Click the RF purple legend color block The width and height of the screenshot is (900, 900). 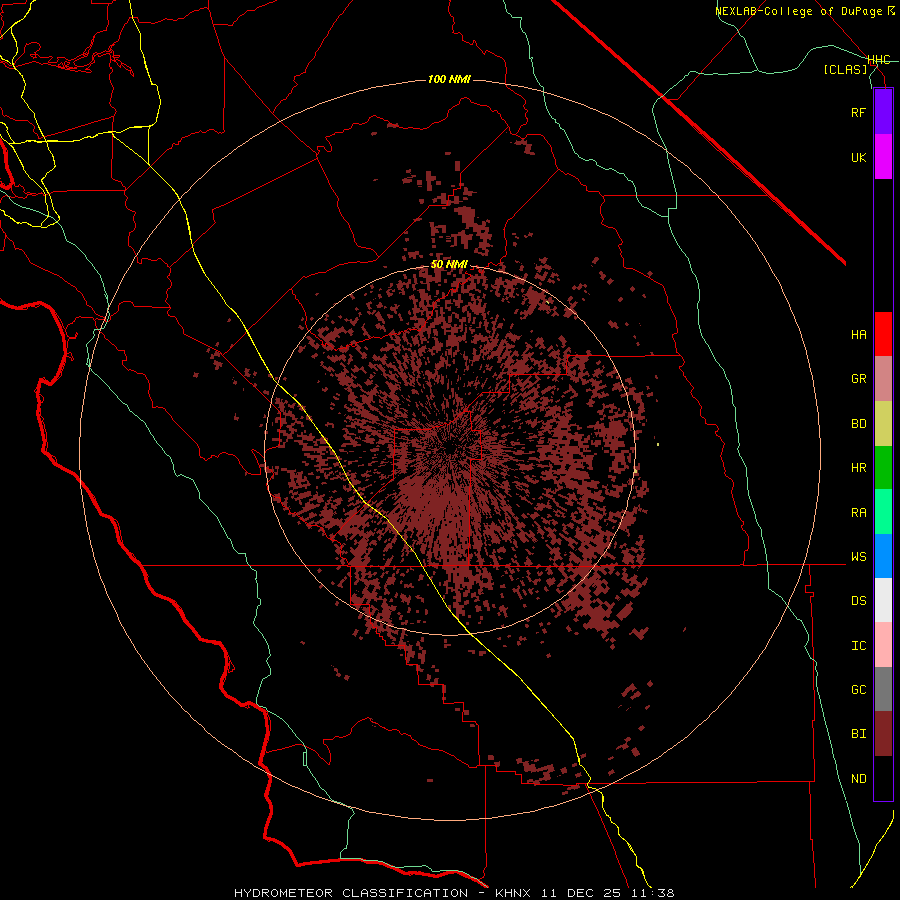[883, 112]
